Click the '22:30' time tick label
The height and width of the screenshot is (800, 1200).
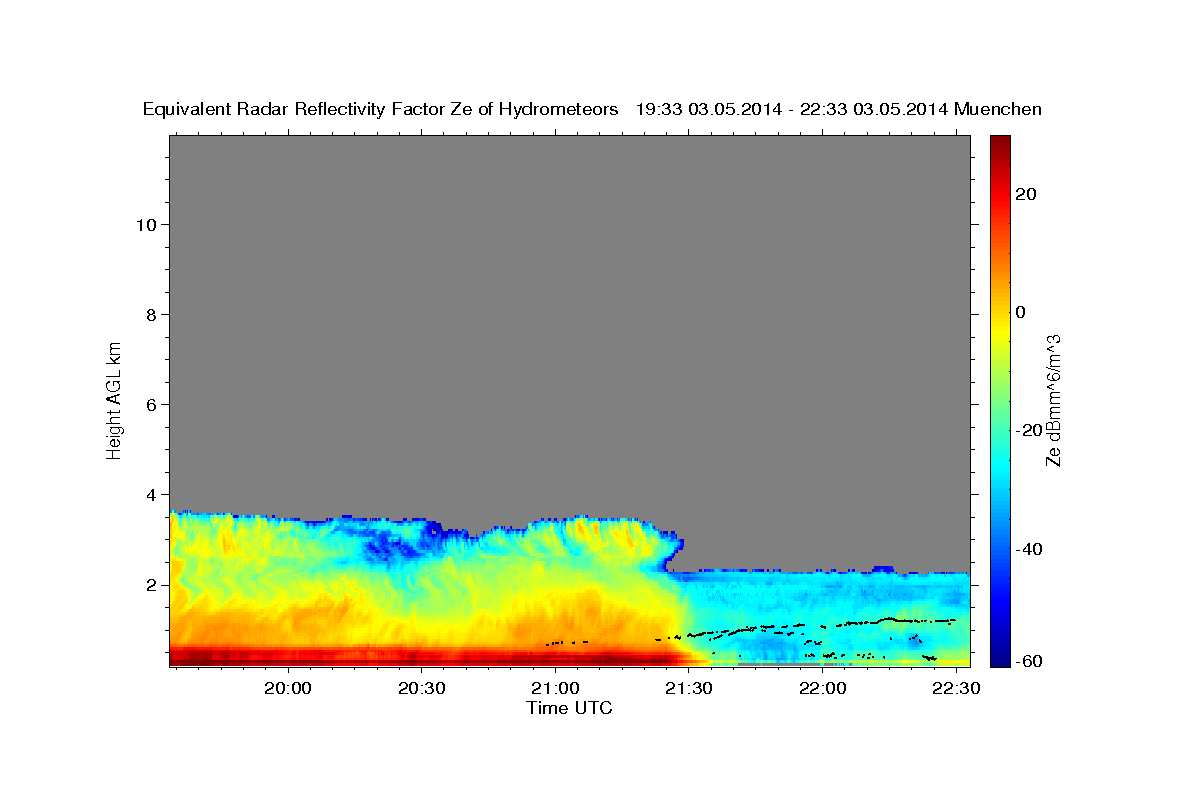pos(956,689)
